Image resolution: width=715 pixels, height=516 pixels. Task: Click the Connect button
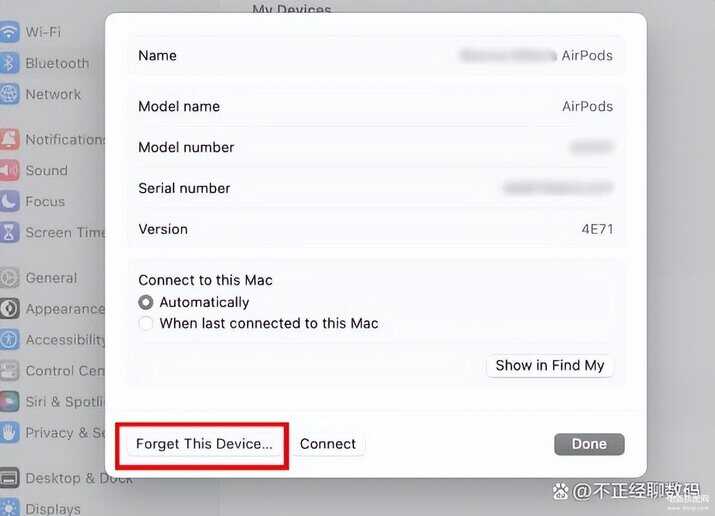pyautogui.click(x=328, y=444)
